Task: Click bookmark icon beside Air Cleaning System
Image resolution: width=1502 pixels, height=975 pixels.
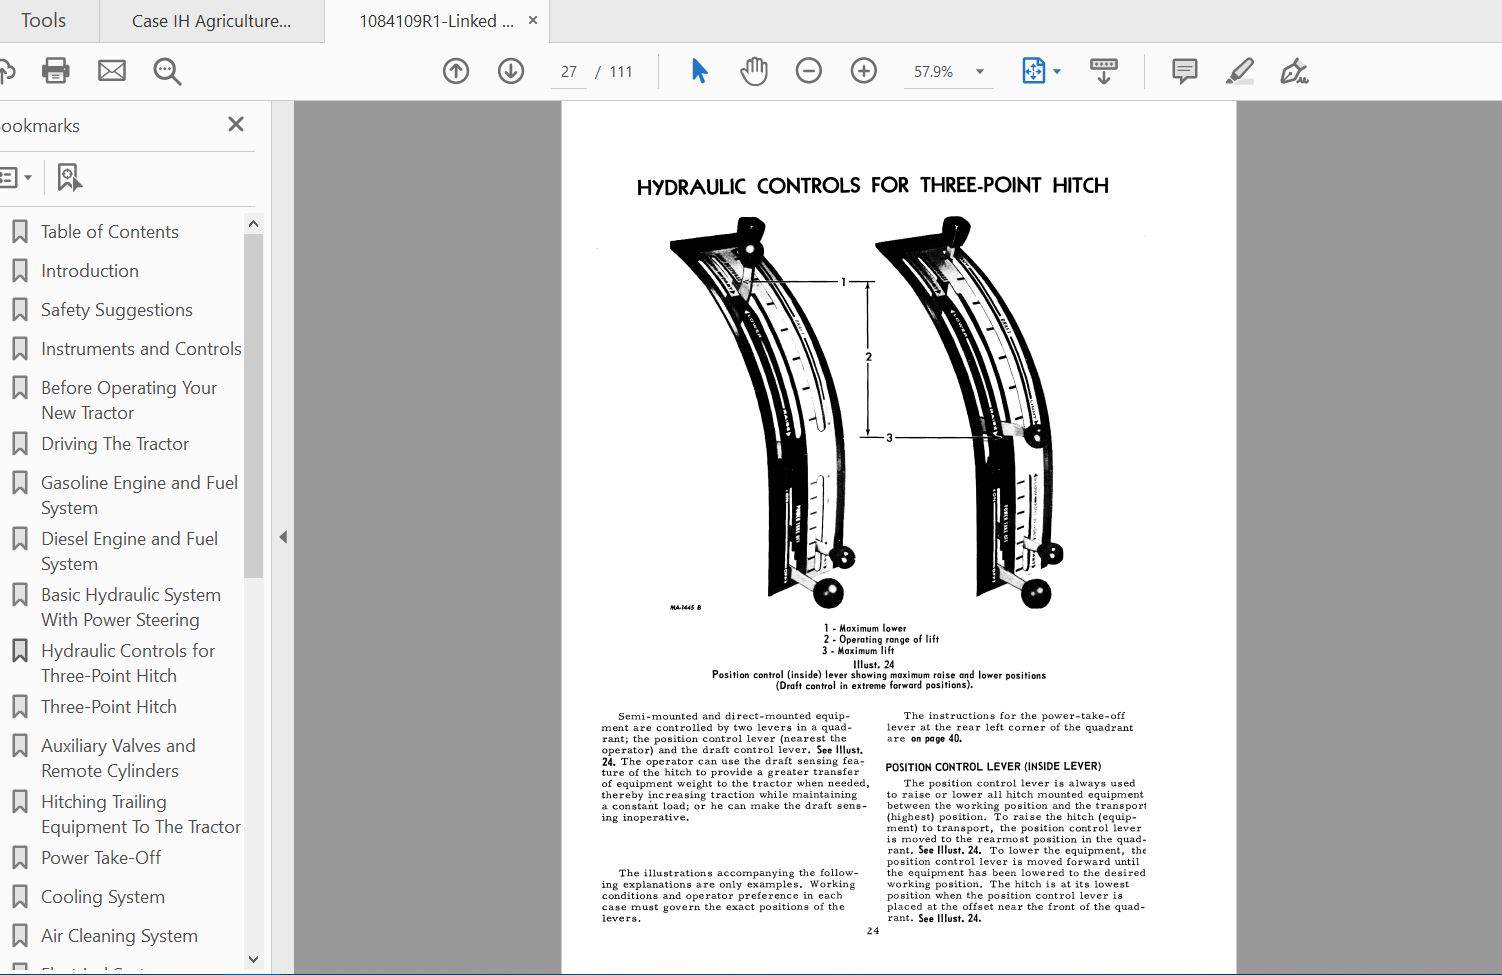Action: (19, 936)
